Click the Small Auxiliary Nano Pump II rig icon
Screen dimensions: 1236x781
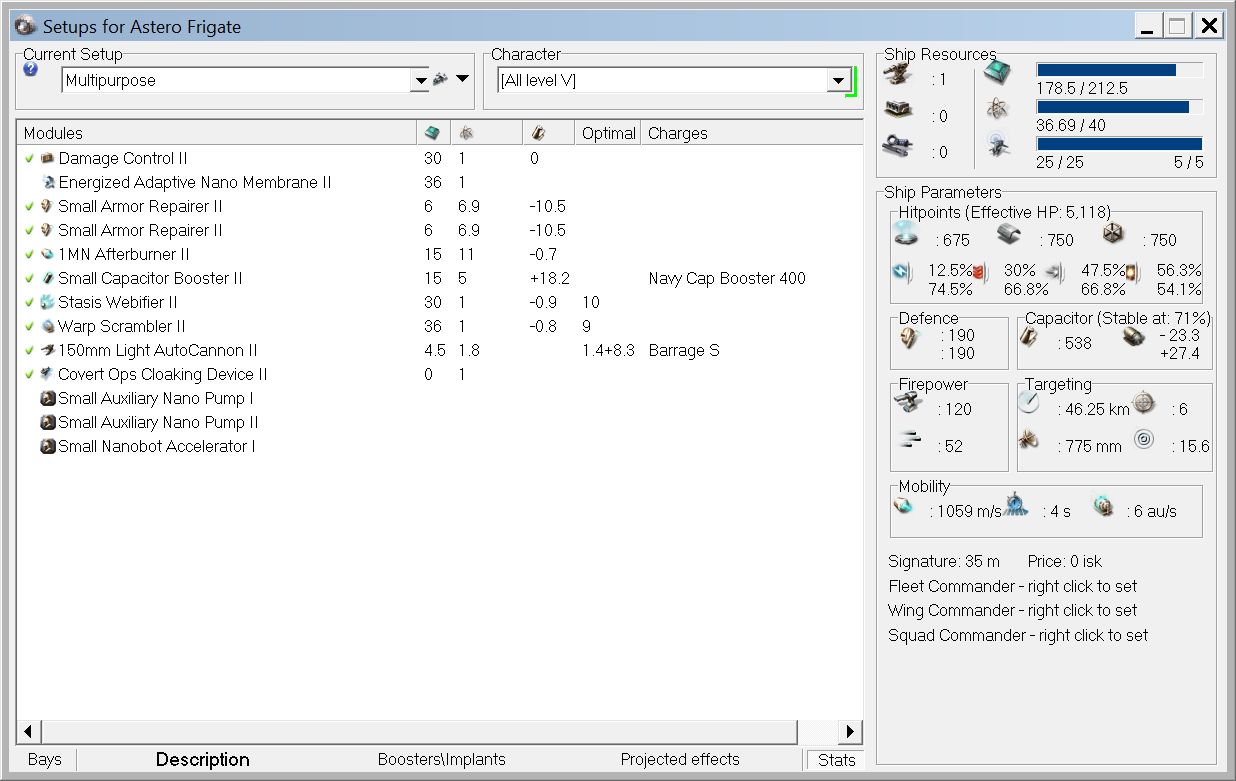tap(47, 422)
